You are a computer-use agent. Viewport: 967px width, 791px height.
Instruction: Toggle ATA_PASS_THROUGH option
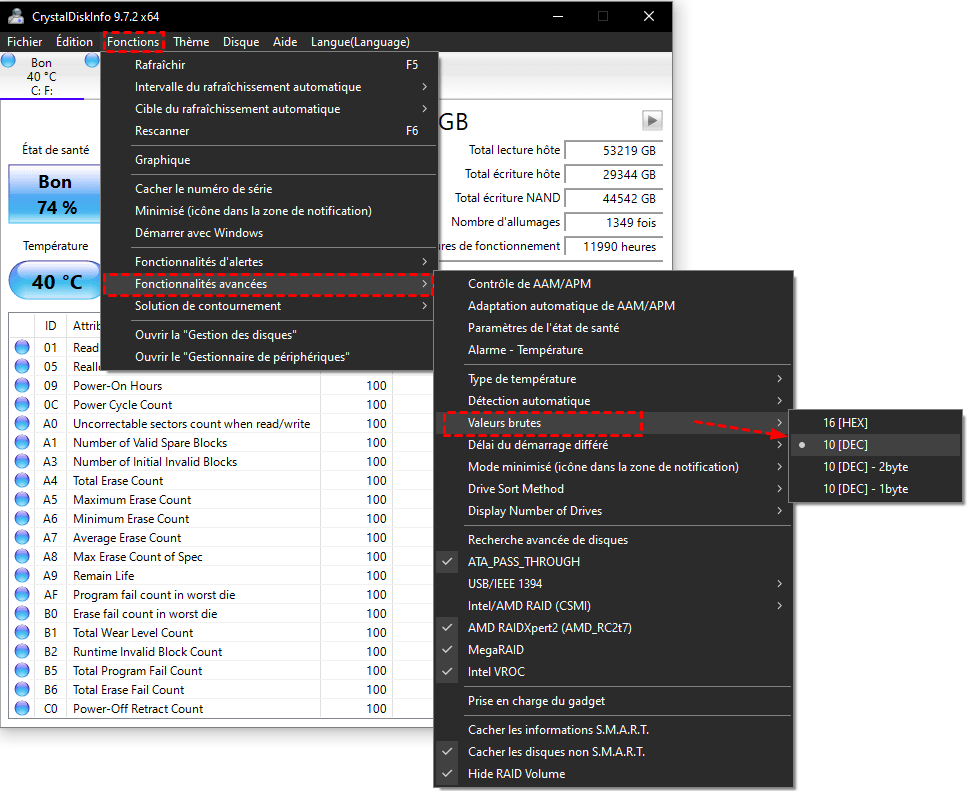pos(614,562)
